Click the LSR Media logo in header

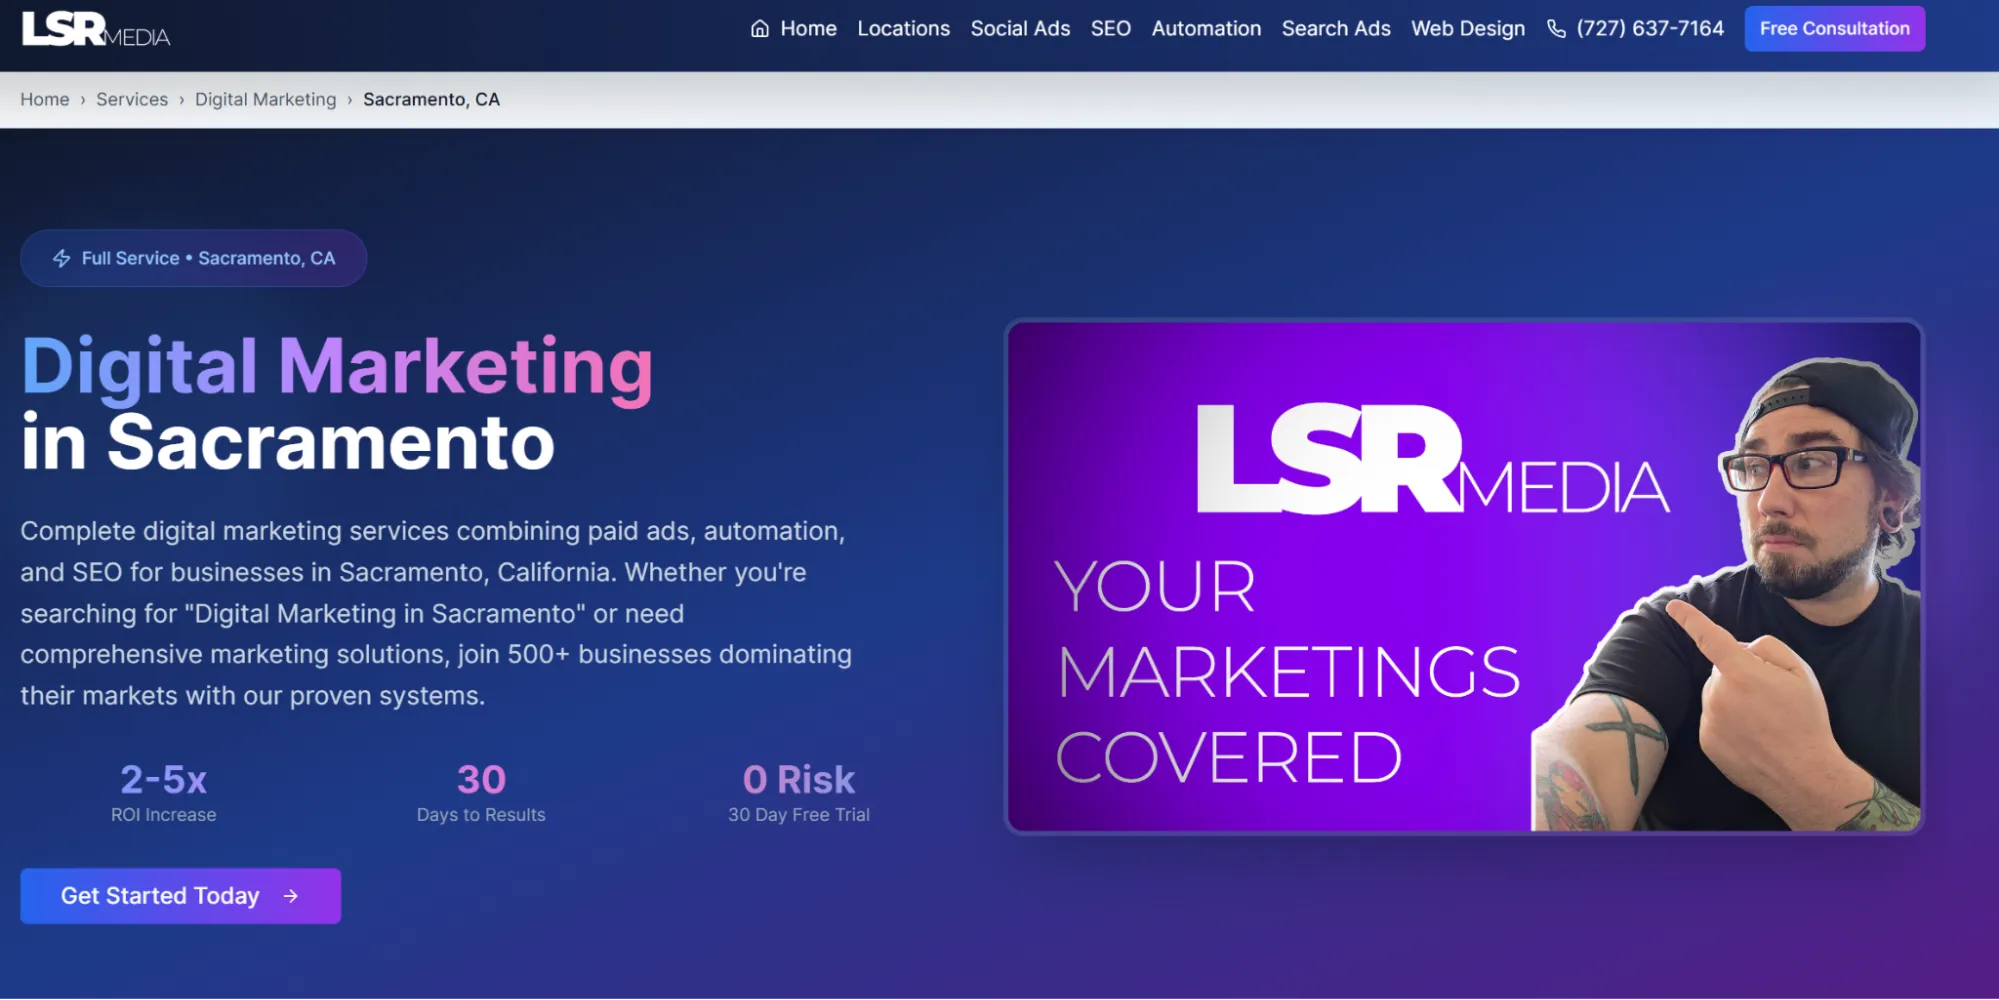pyautogui.click(x=96, y=29)
